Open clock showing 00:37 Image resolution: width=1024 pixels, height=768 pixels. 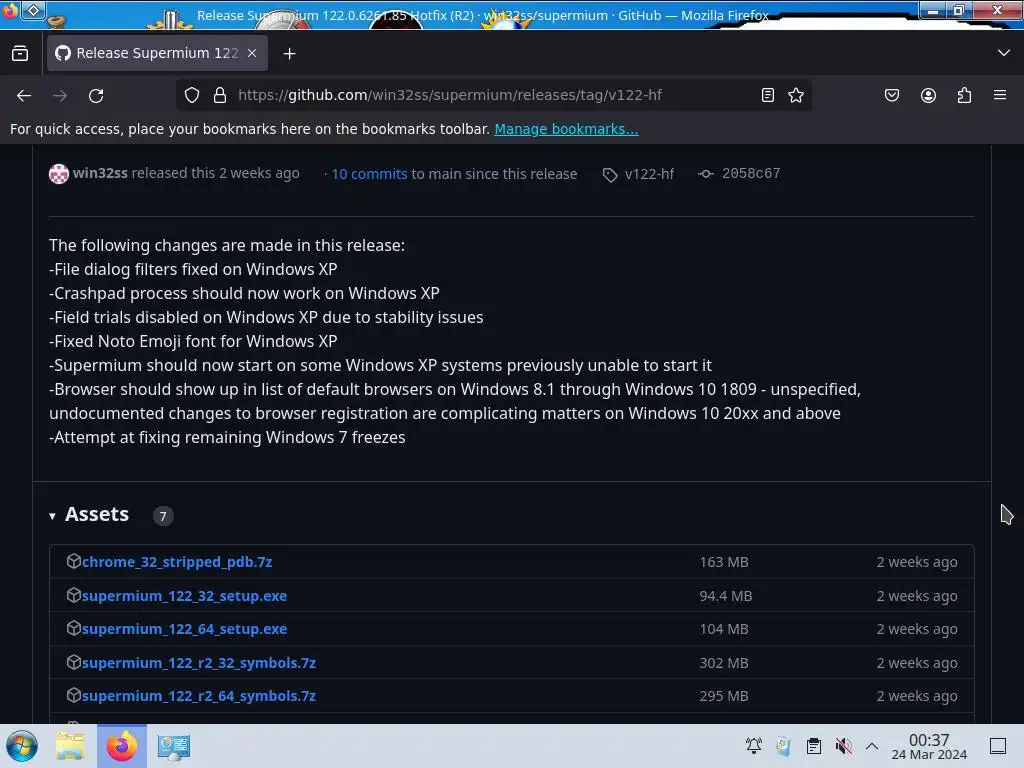pyautogui.click(x=929, y=746)
